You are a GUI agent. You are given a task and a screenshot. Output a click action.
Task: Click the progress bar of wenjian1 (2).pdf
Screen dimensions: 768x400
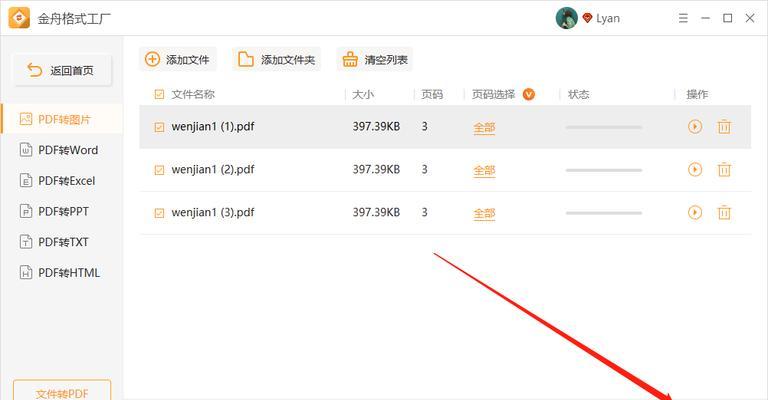pos(603,170)
